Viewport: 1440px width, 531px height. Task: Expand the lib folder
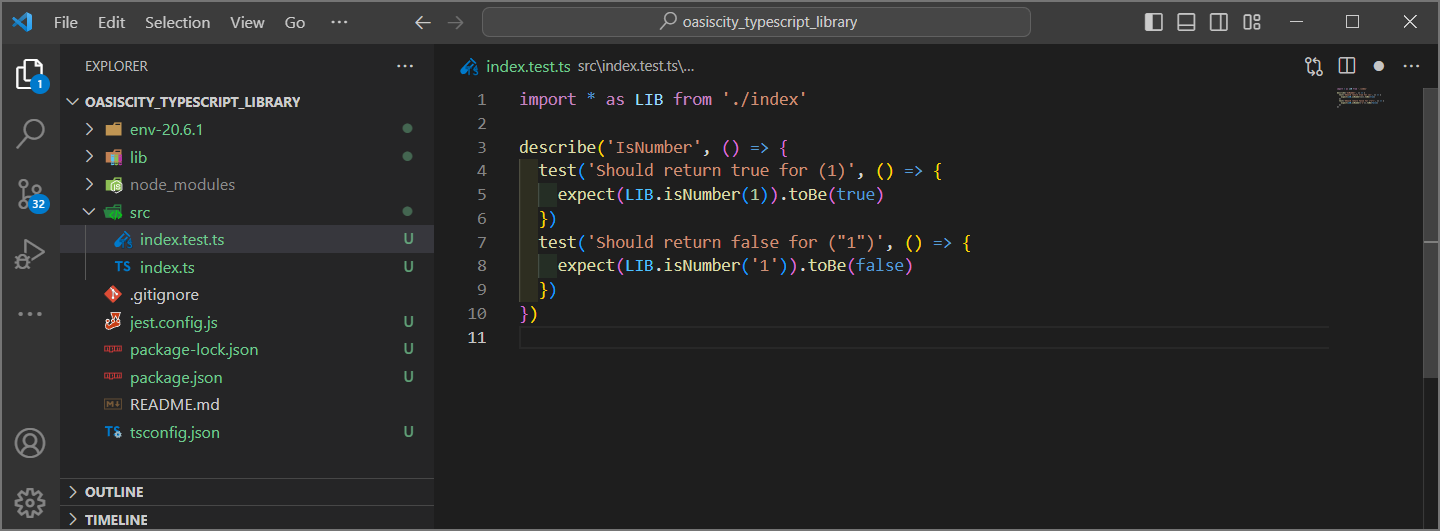pyautogui.click(x=89, y=157)
